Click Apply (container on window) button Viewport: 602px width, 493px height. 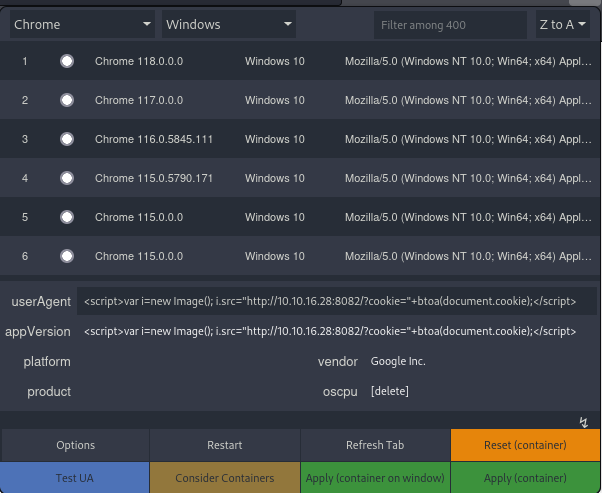375,478
